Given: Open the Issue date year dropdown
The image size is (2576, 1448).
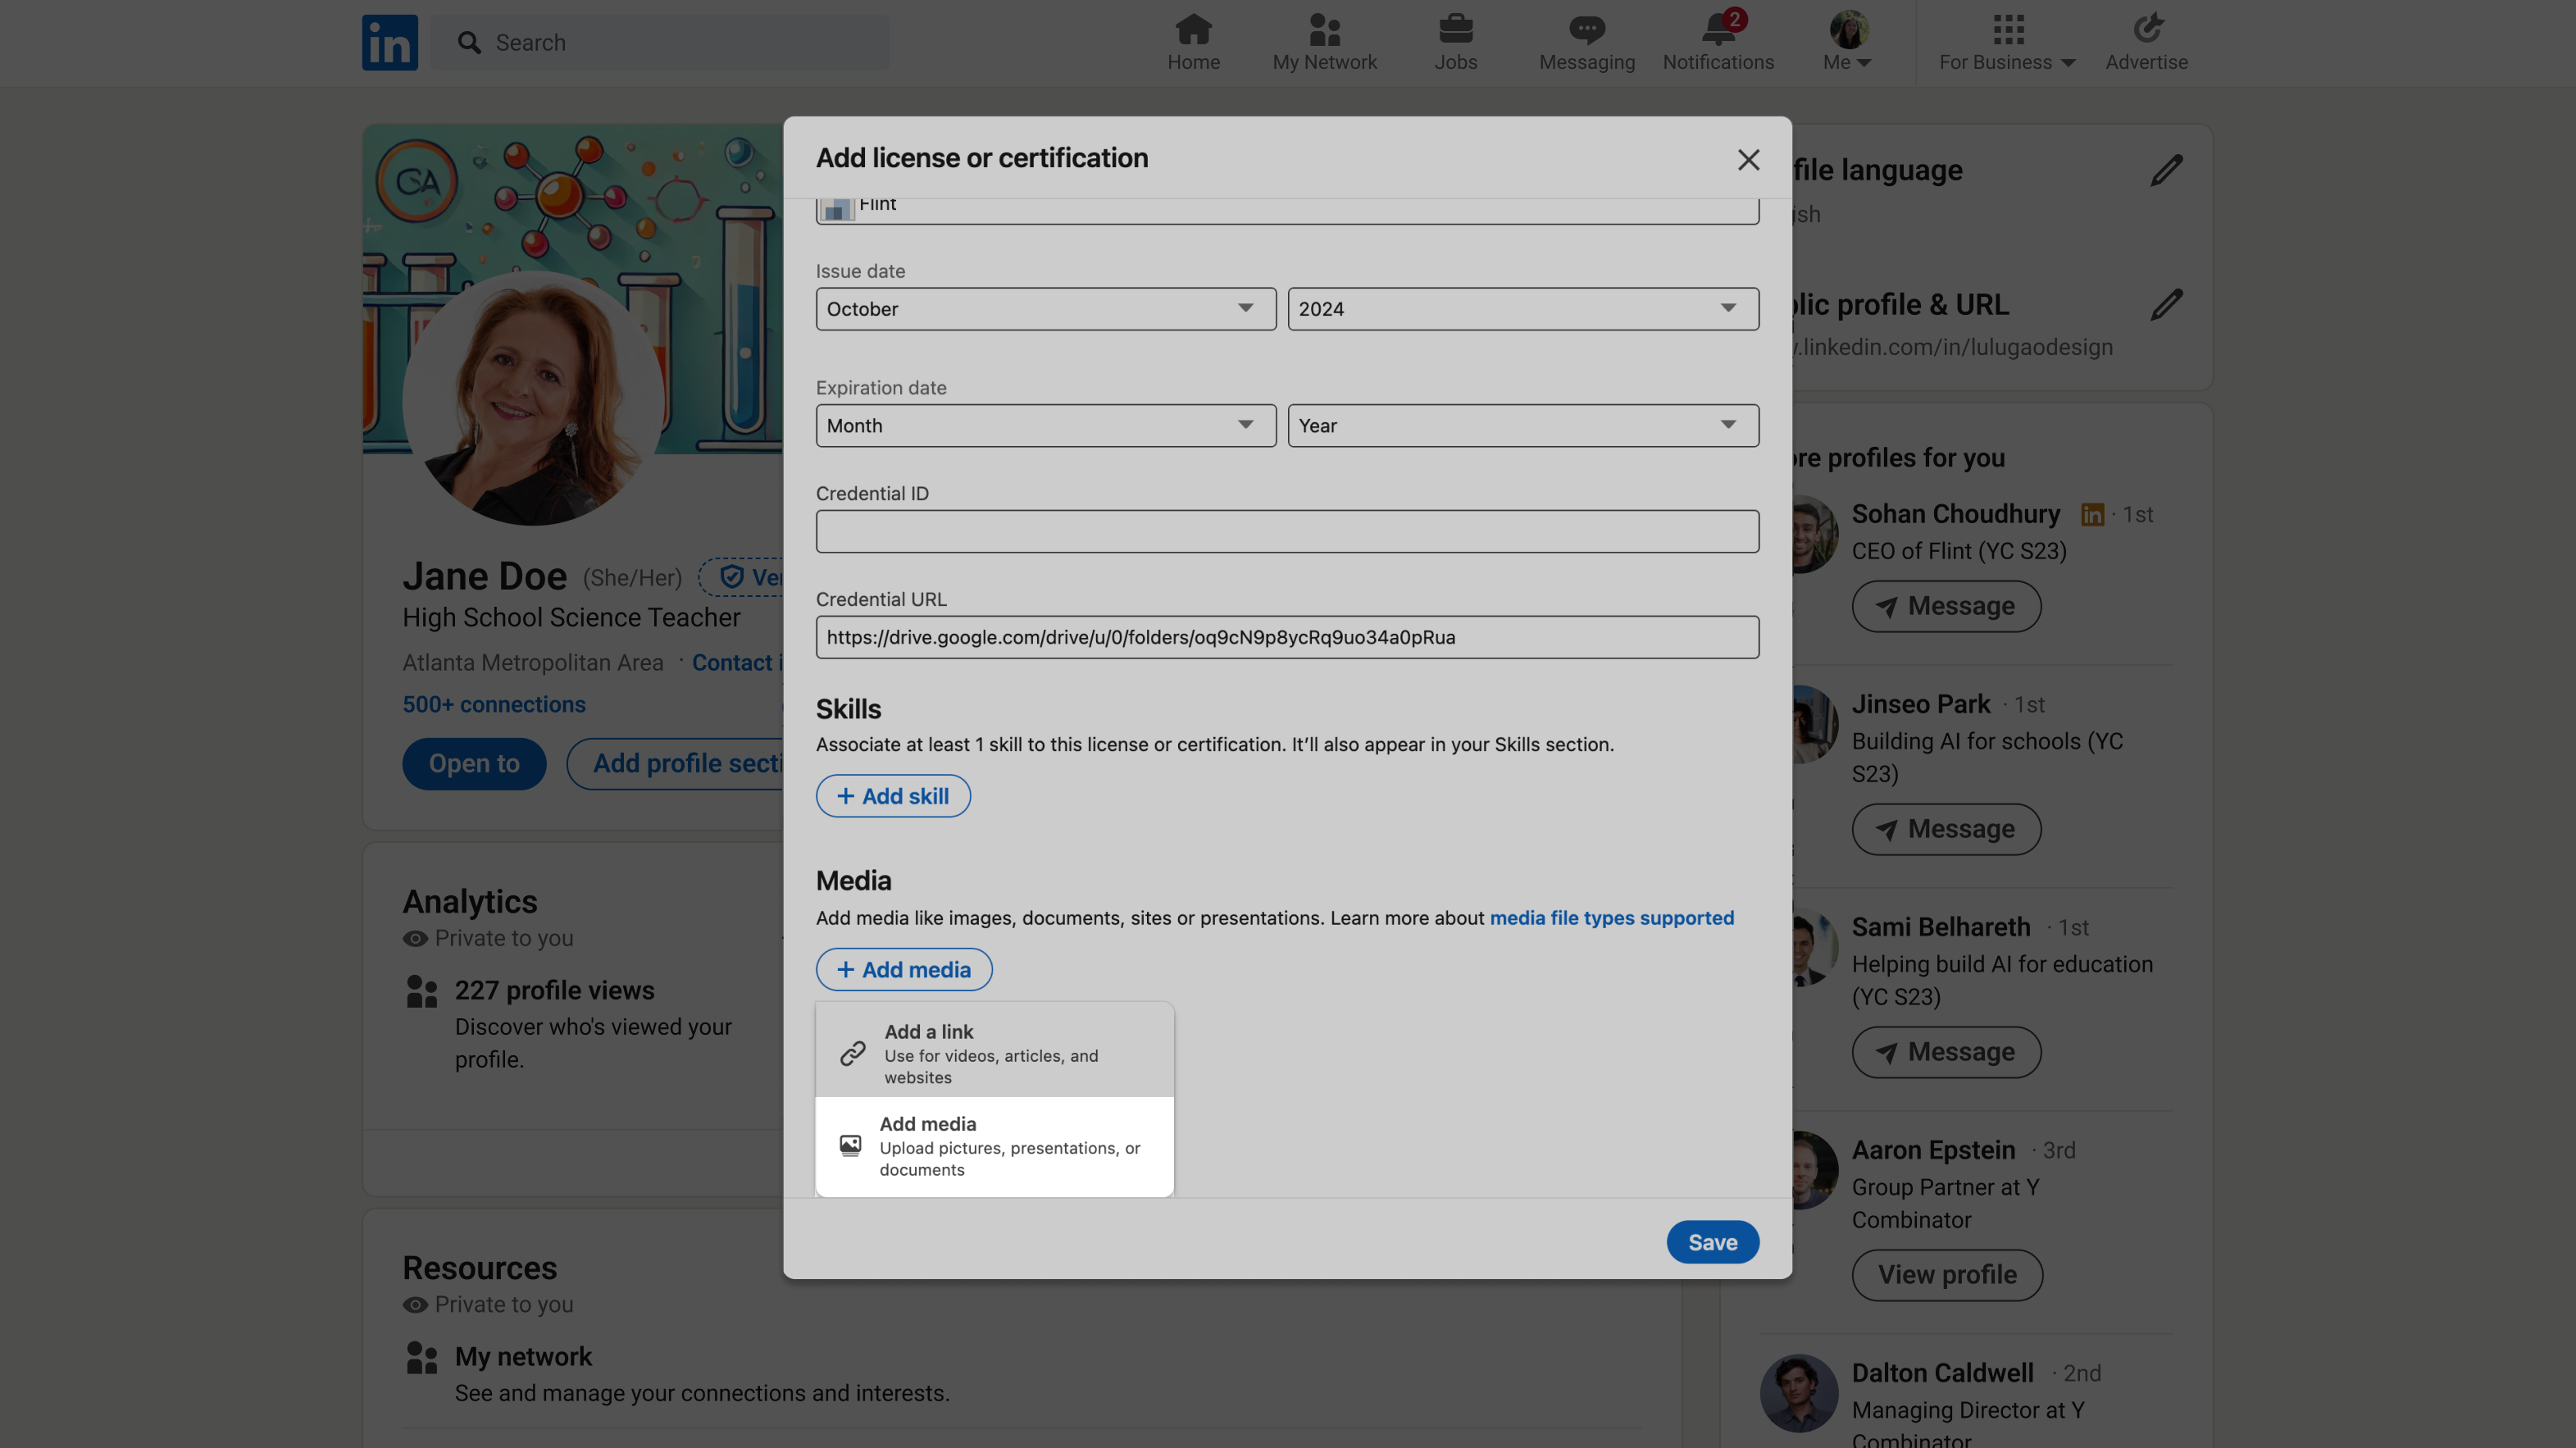Looking at the screenshot, I should (x=1523, y=309).
